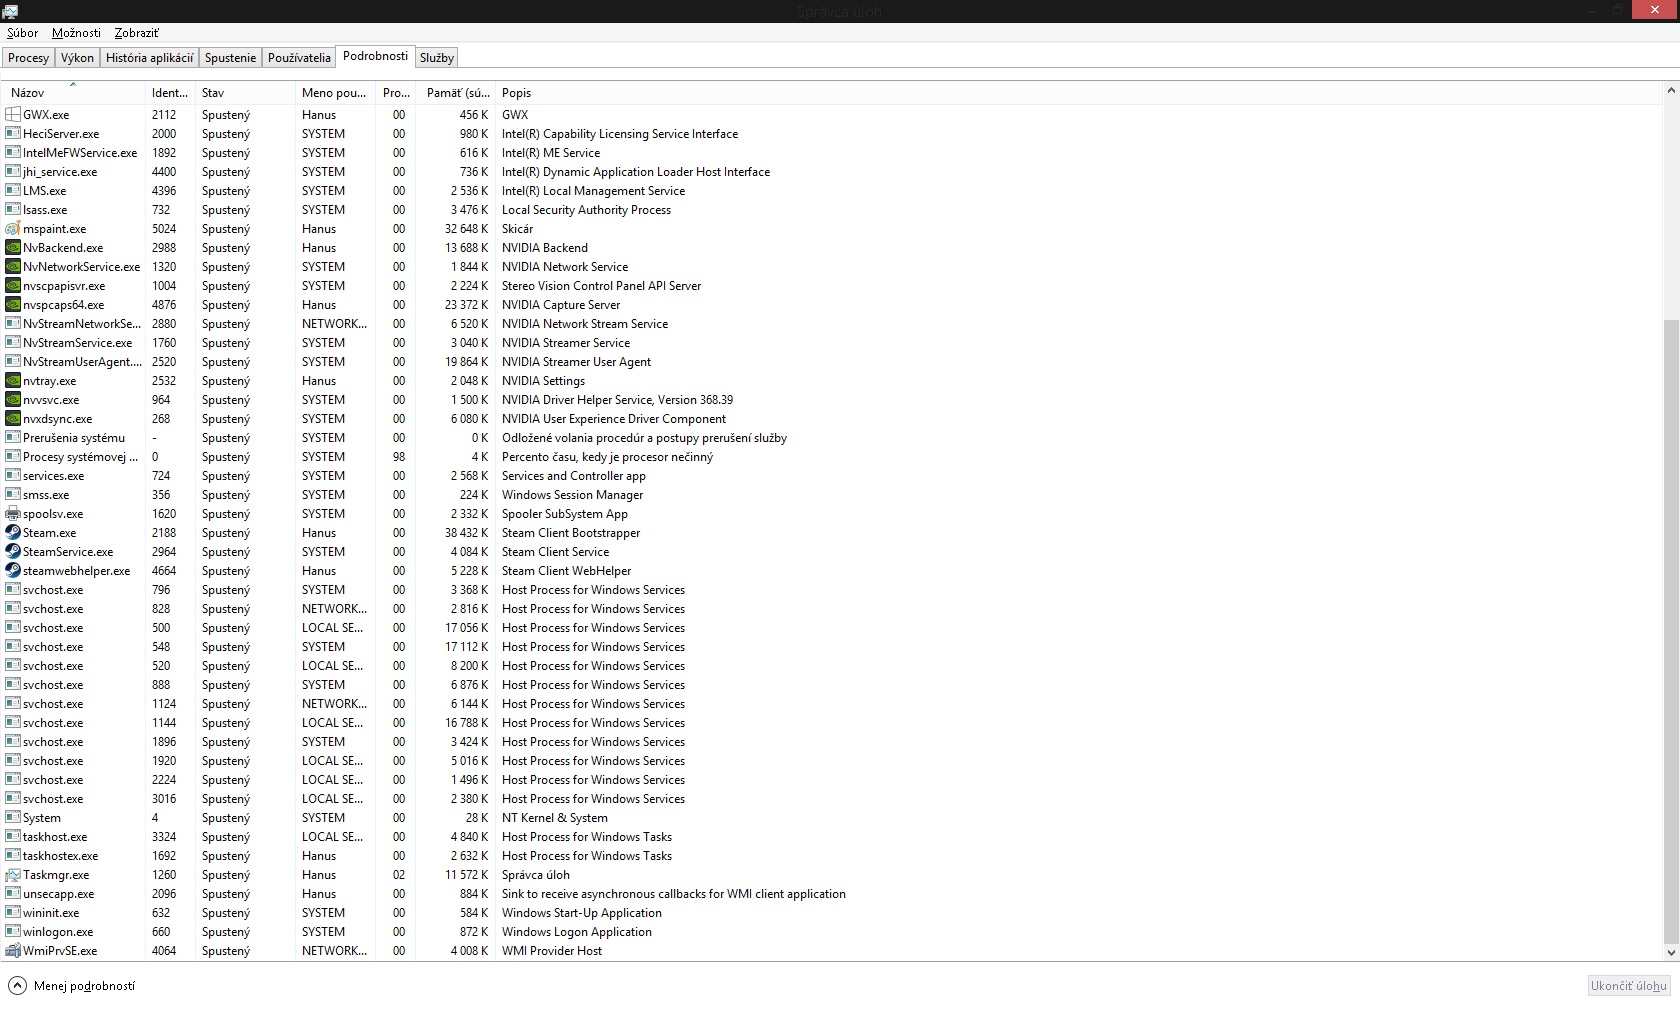This screenshot has width=1680, height=1010.
Task: Click the scrollbar up arrow
Action: click(x=1671, y=91)
